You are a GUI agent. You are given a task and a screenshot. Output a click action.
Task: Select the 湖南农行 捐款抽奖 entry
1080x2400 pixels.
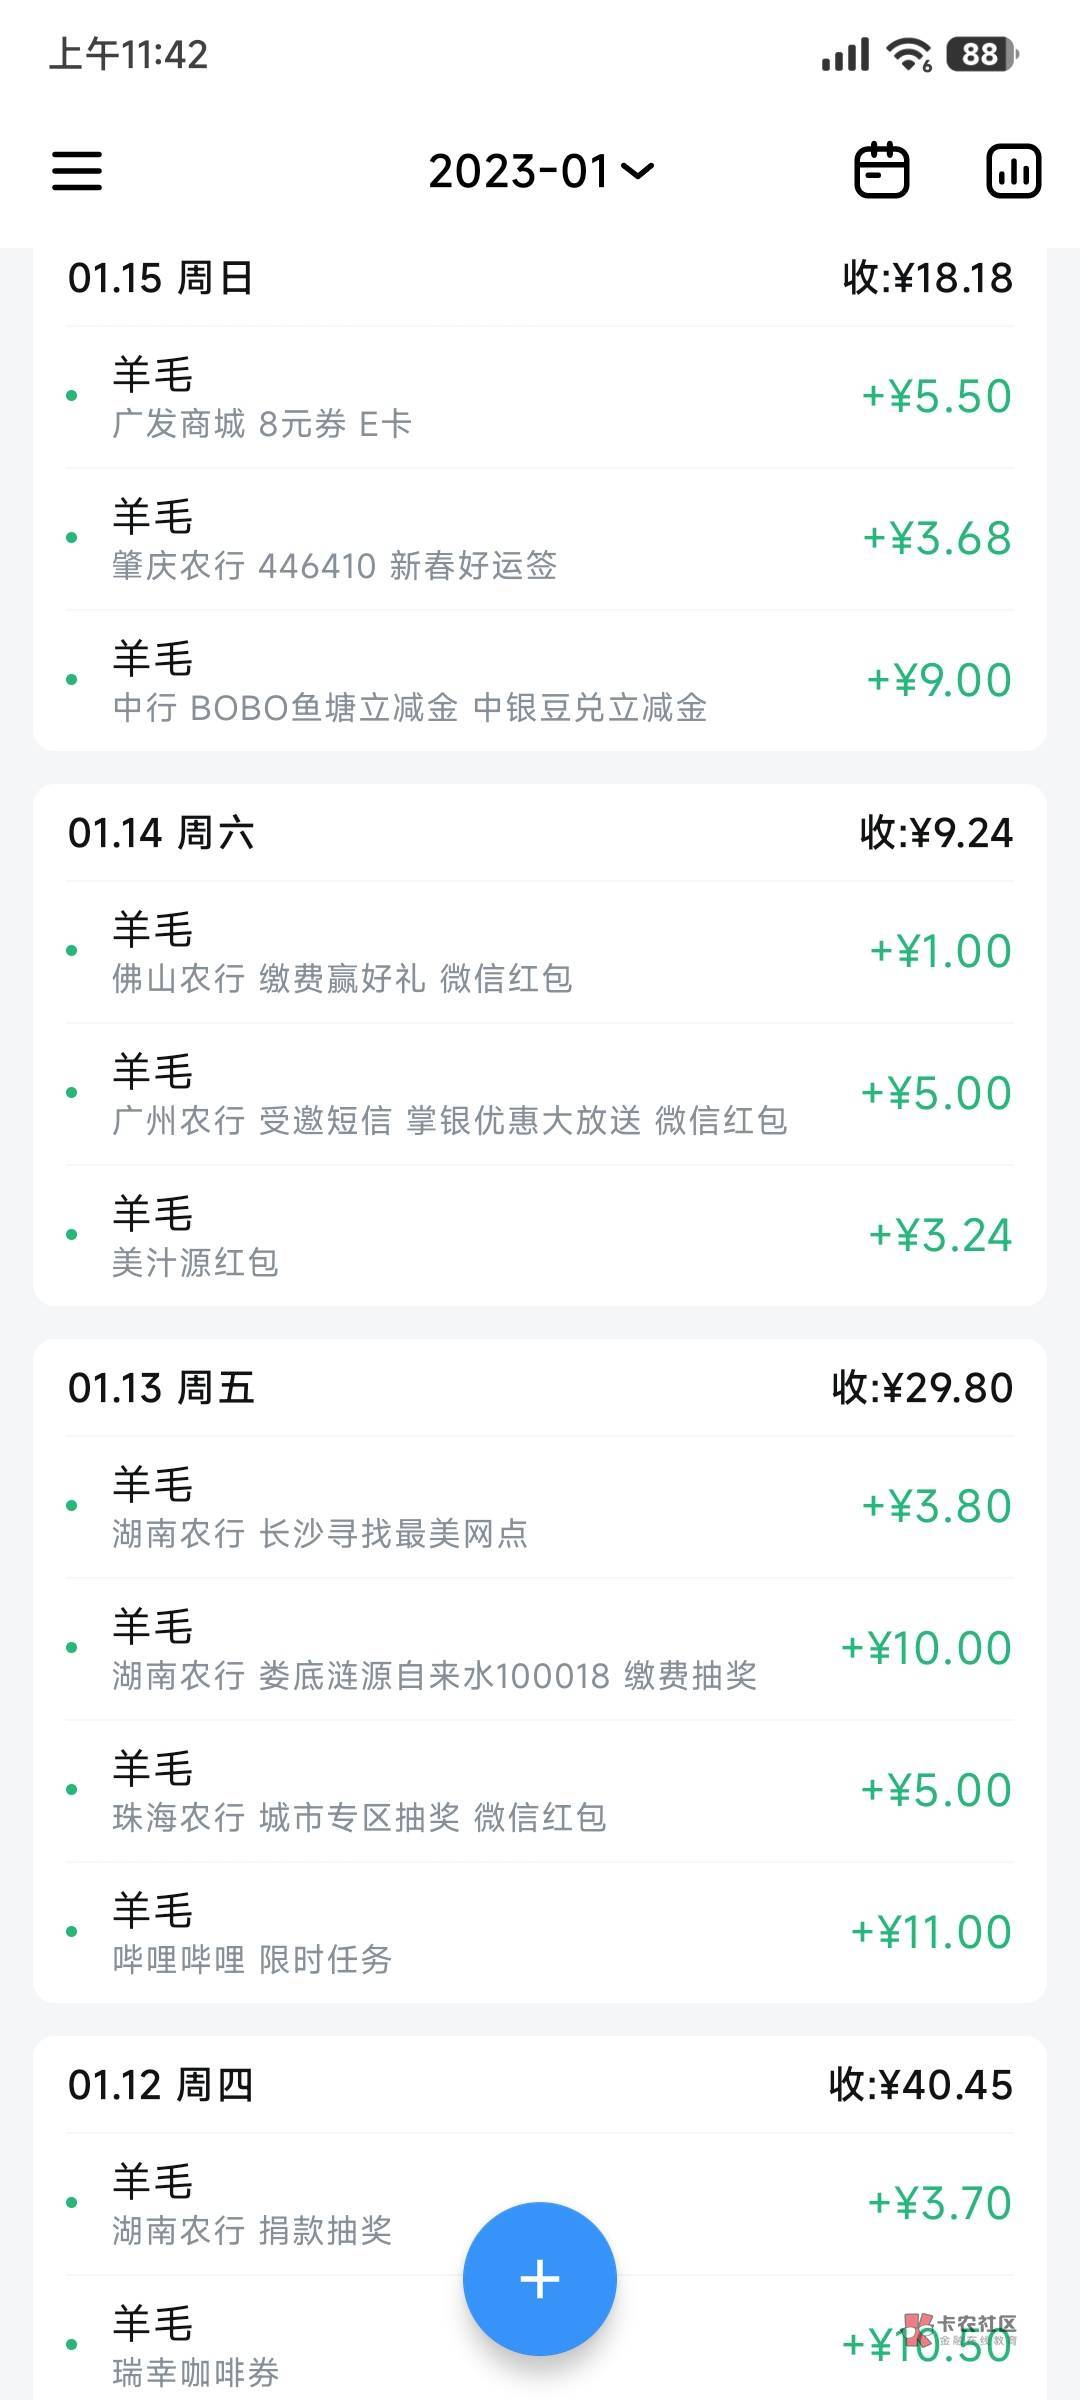(x=300, y=2204)
